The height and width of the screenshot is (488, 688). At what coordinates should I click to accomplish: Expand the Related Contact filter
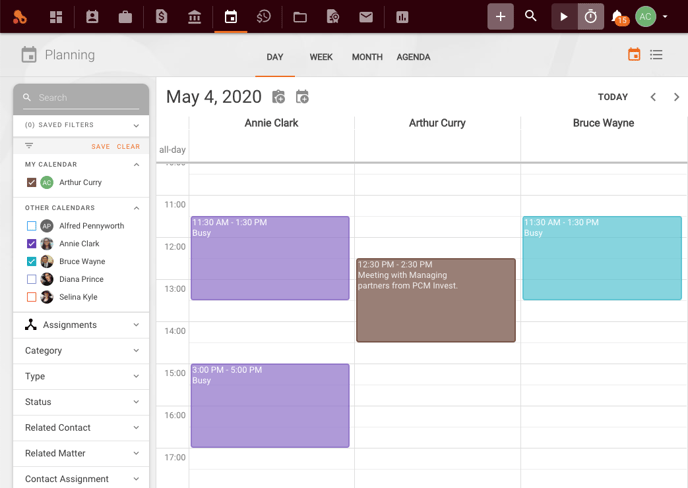coord(136,427)
